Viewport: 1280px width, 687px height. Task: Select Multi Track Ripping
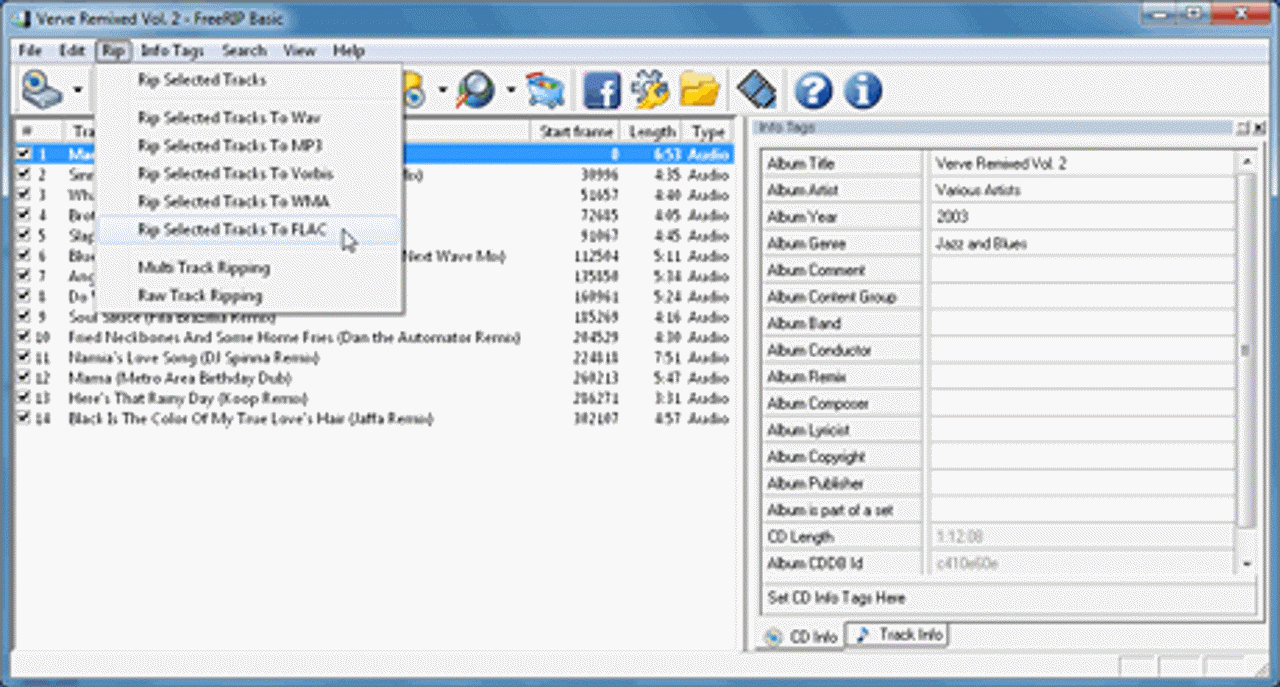pos(250,267)
